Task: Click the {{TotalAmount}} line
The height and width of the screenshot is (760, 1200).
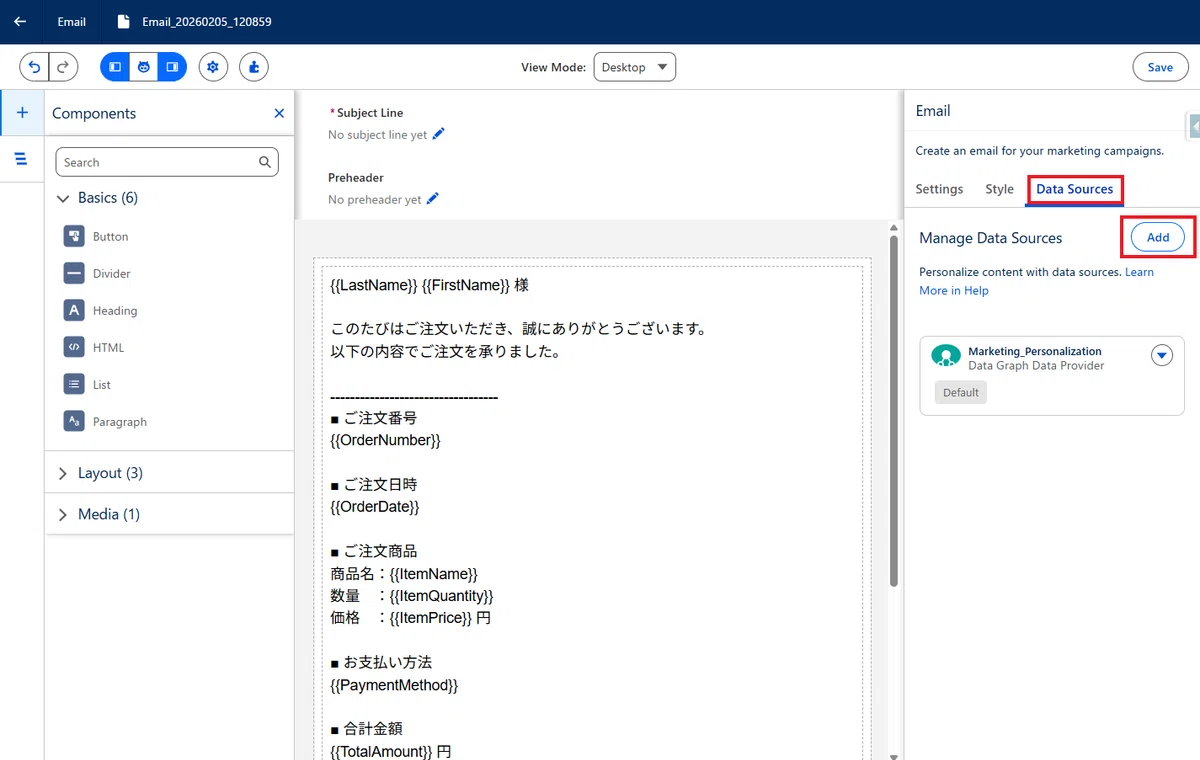Action: point(391,751)
